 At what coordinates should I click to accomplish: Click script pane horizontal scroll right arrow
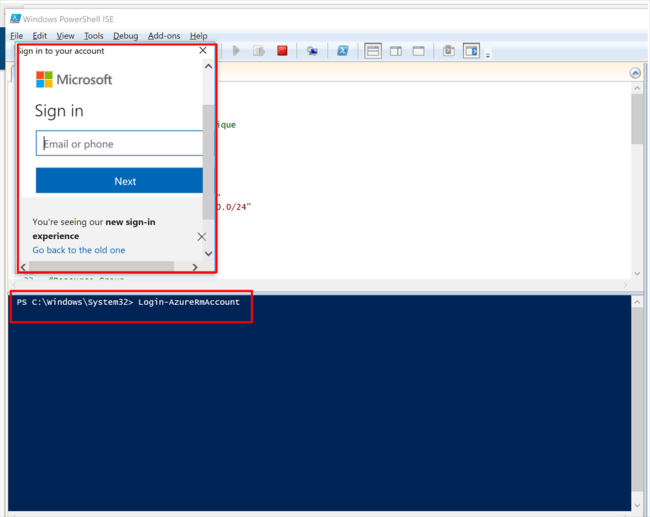coord(625,285)
